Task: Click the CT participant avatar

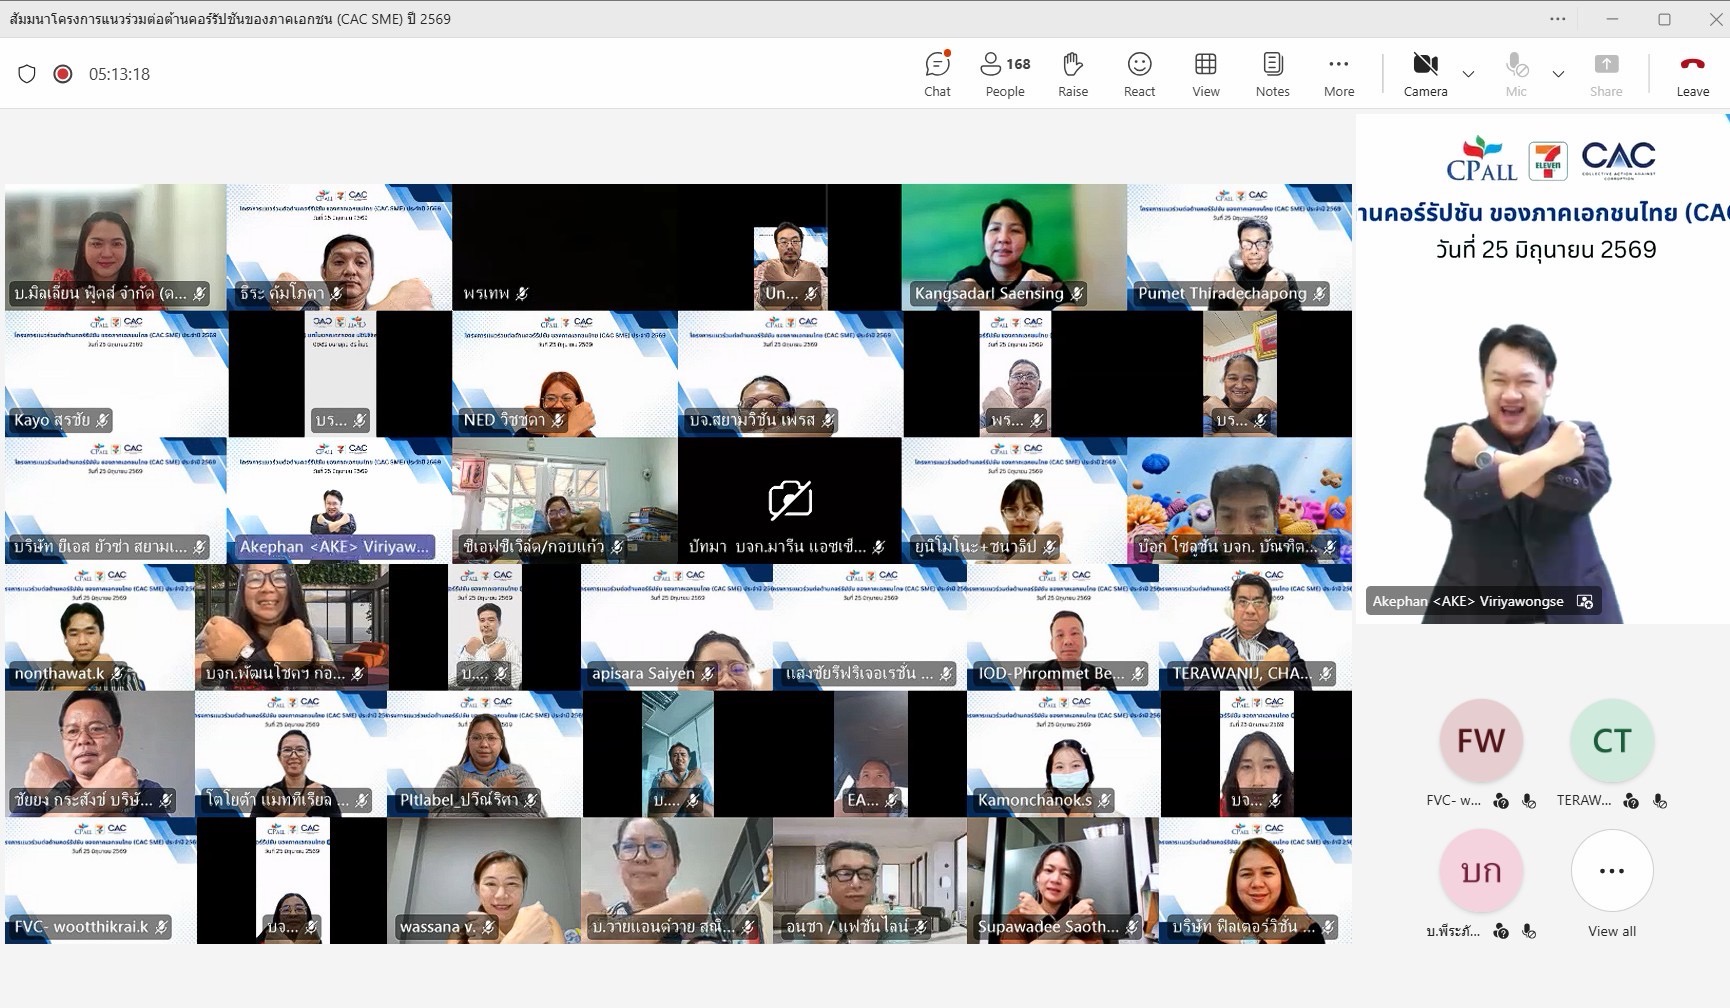Action: [x=1612, y=741]
